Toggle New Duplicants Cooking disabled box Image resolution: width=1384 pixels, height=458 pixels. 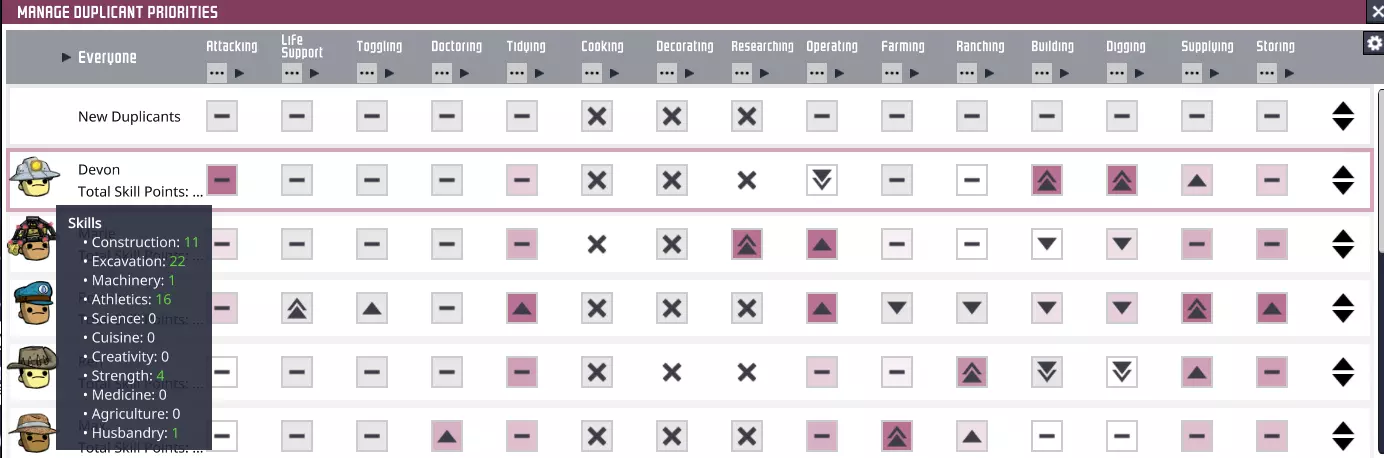597,116
